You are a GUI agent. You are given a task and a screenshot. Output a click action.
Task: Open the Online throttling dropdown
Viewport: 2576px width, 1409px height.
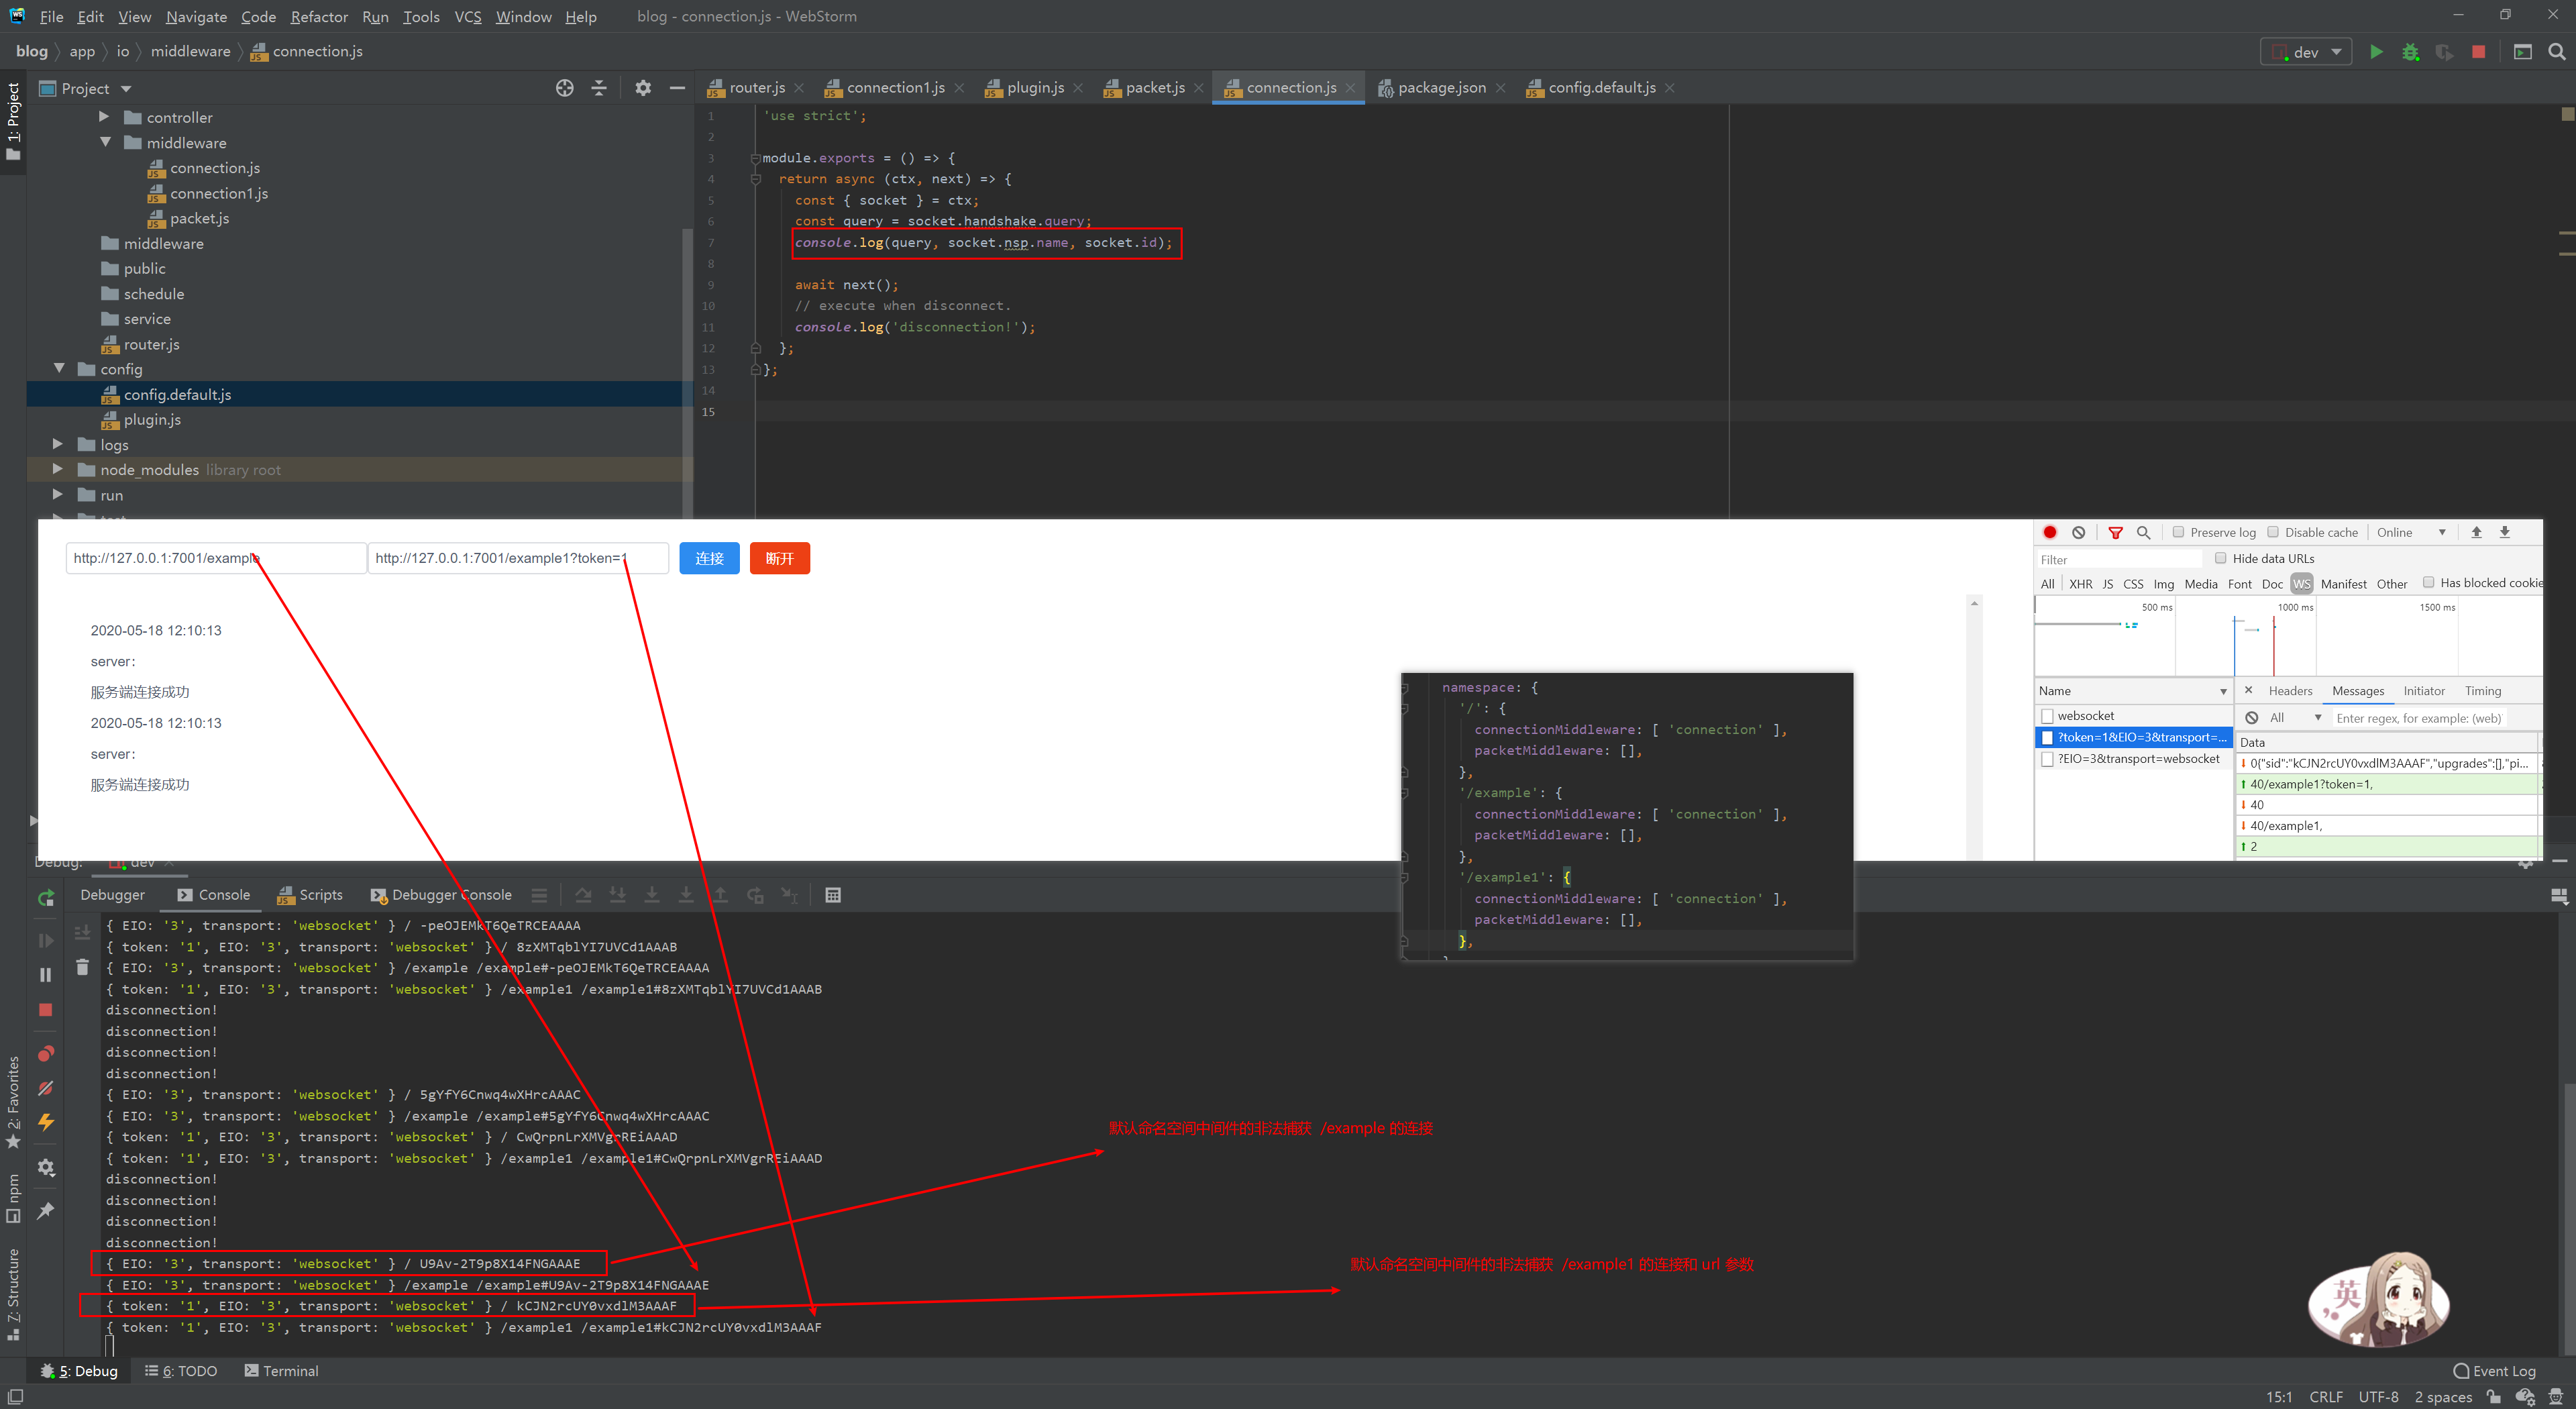pos(2411,532)
